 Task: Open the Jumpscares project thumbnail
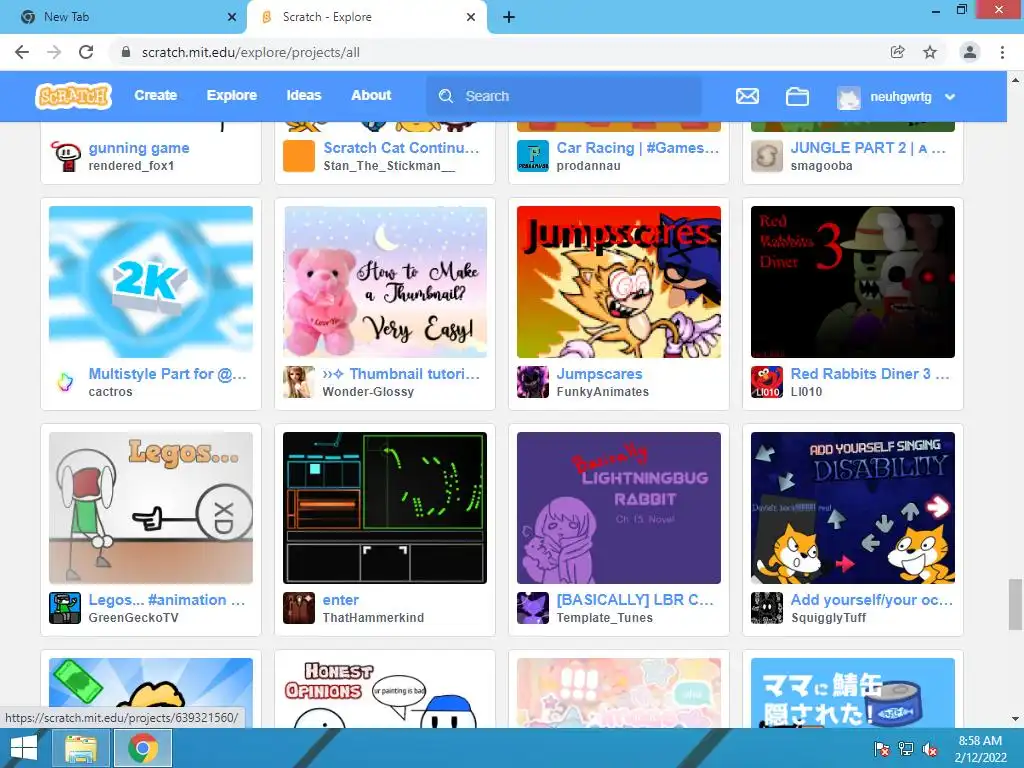pyautogui.click(x=619, y=282)
